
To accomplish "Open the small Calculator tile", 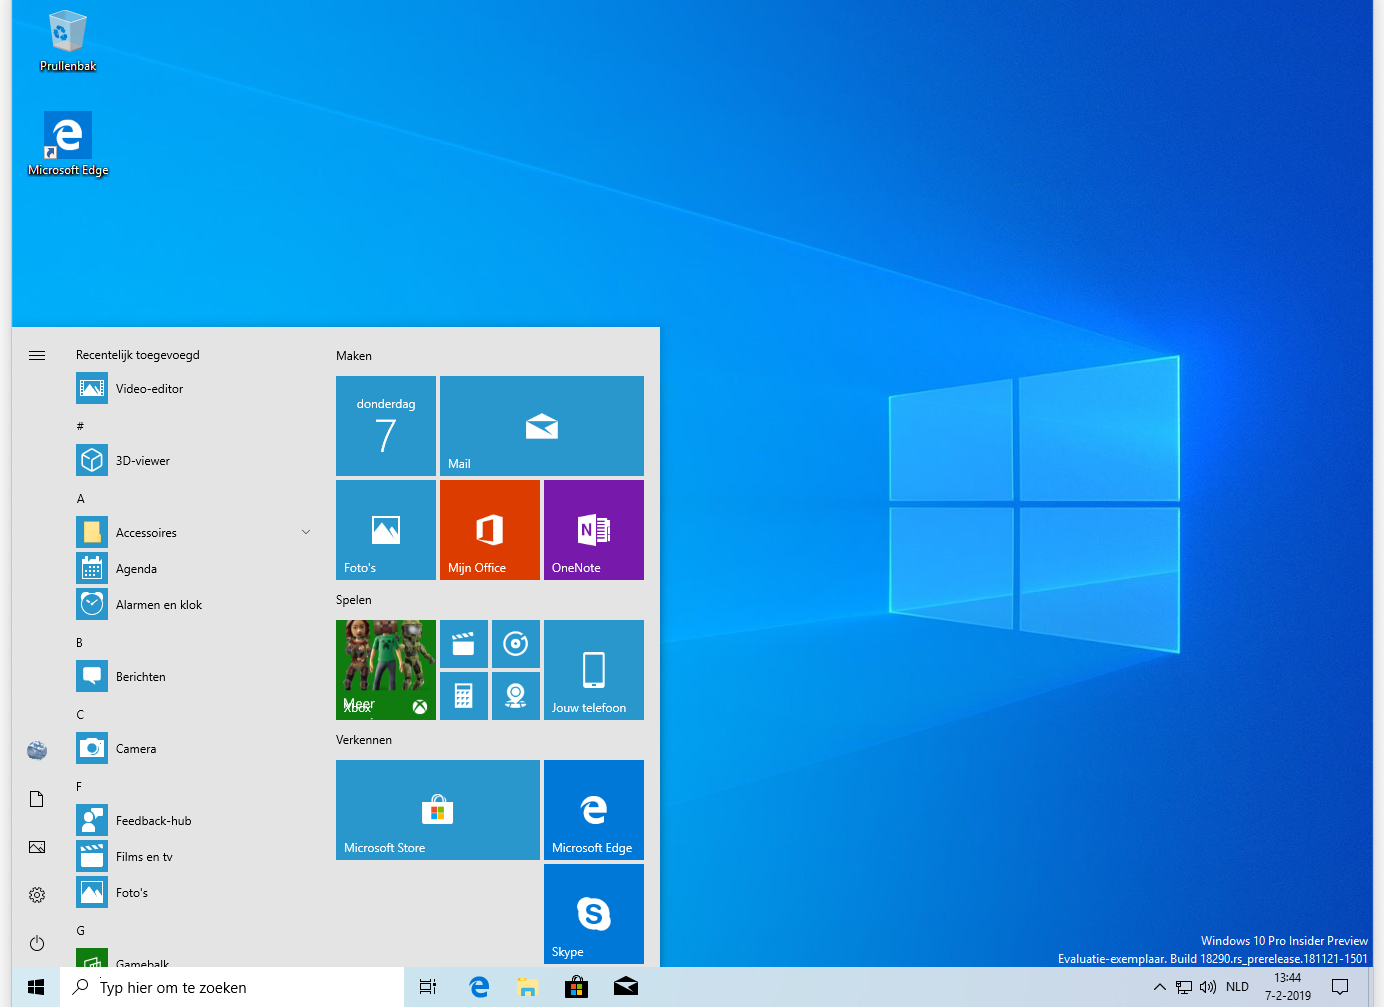I will (x=463, y=696).
